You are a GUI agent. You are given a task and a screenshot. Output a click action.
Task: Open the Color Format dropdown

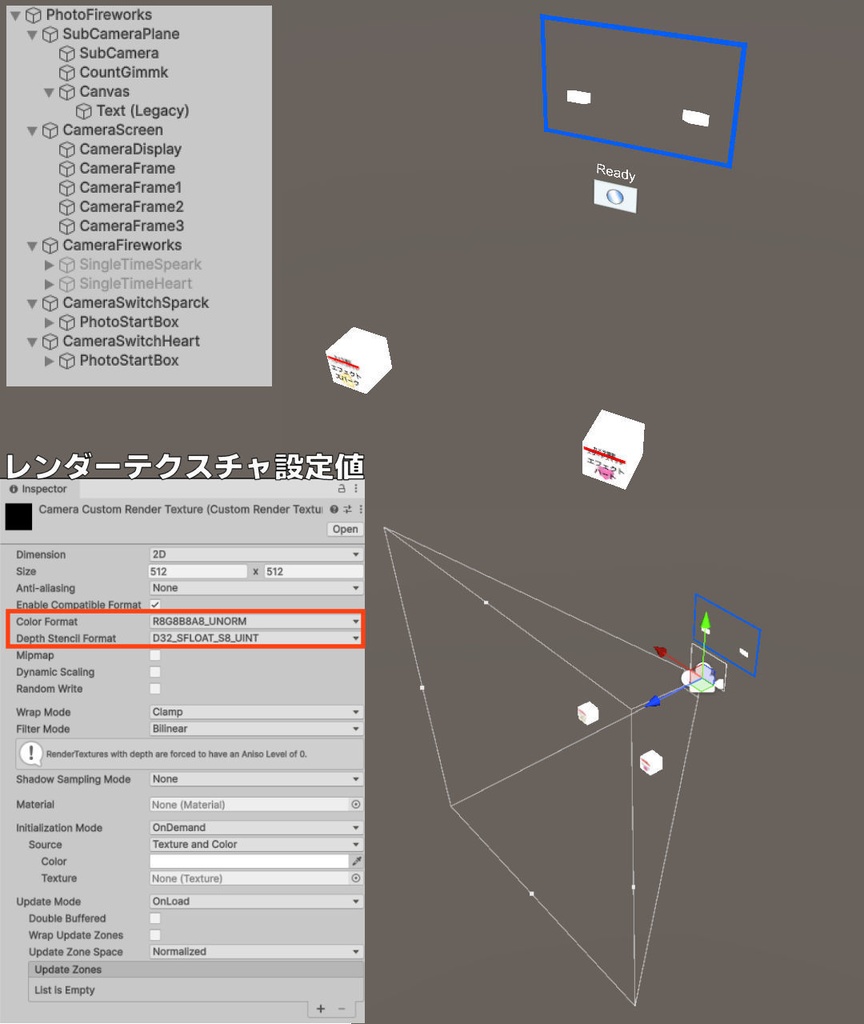click(x=255, y=621)
